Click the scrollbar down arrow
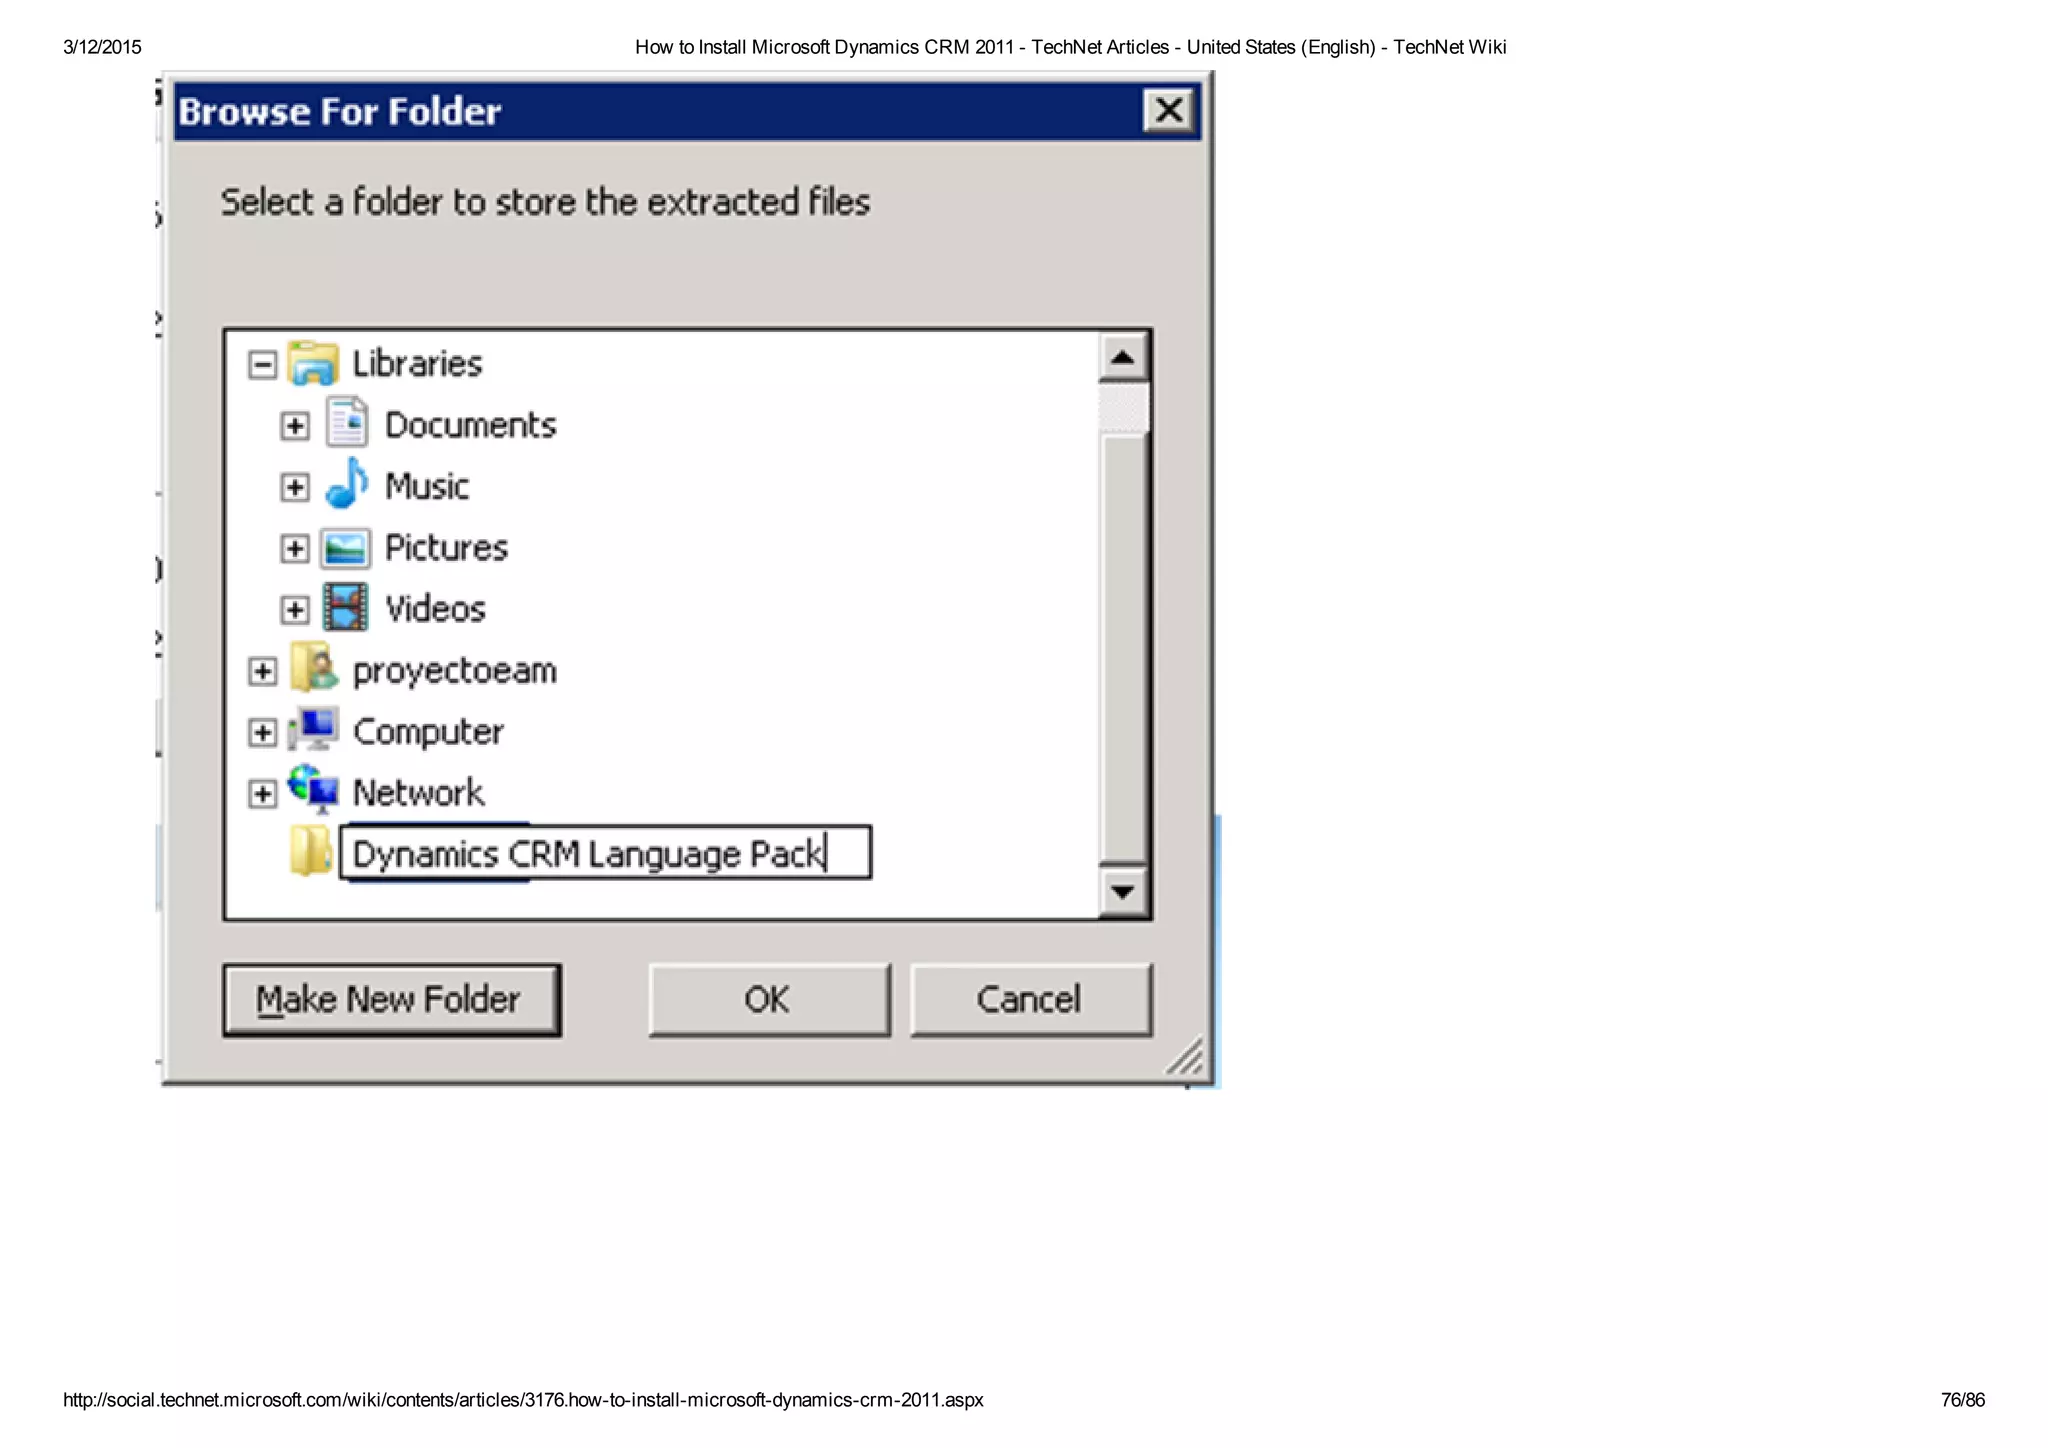Viewport: 2048px width, 1448px height. click(x=1123, y=891)
